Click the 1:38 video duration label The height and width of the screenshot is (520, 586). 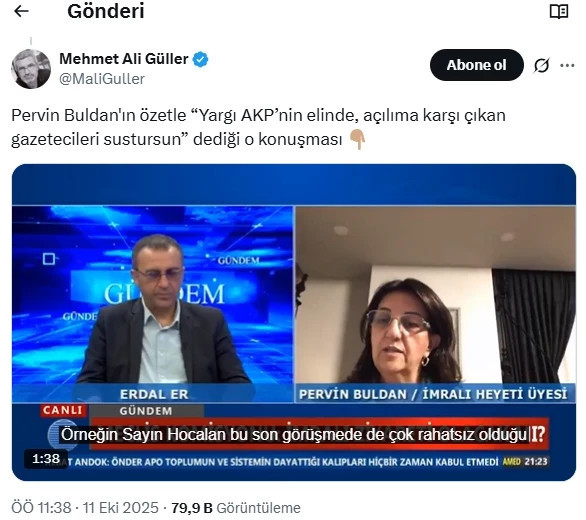coord(46,459)
